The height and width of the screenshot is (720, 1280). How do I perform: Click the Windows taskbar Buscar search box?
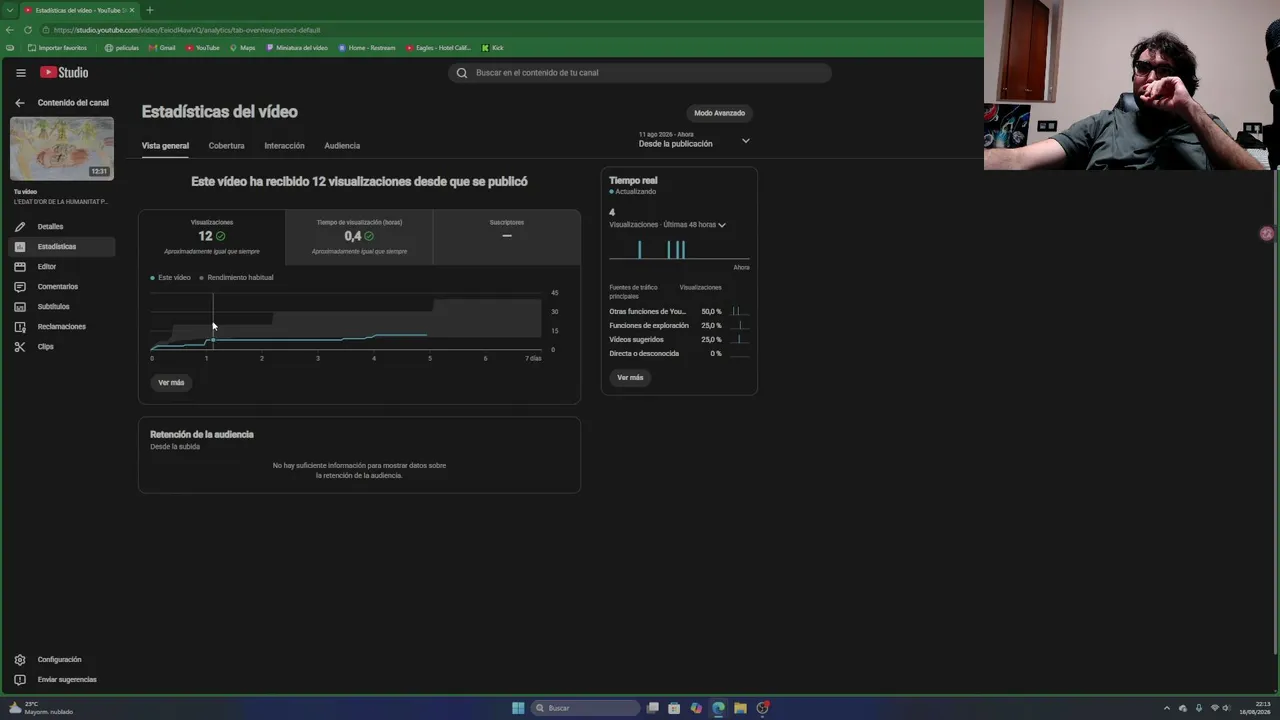586,708
